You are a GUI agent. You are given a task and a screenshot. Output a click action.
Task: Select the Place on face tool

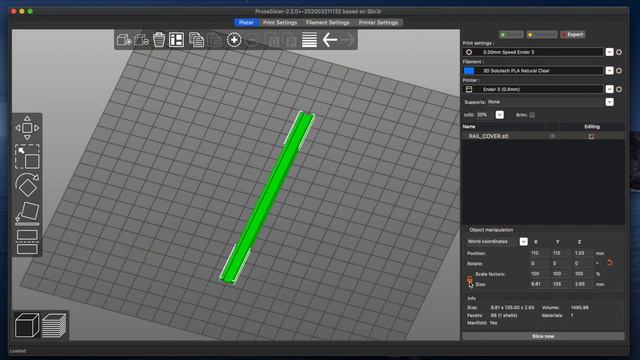(27, 213)
